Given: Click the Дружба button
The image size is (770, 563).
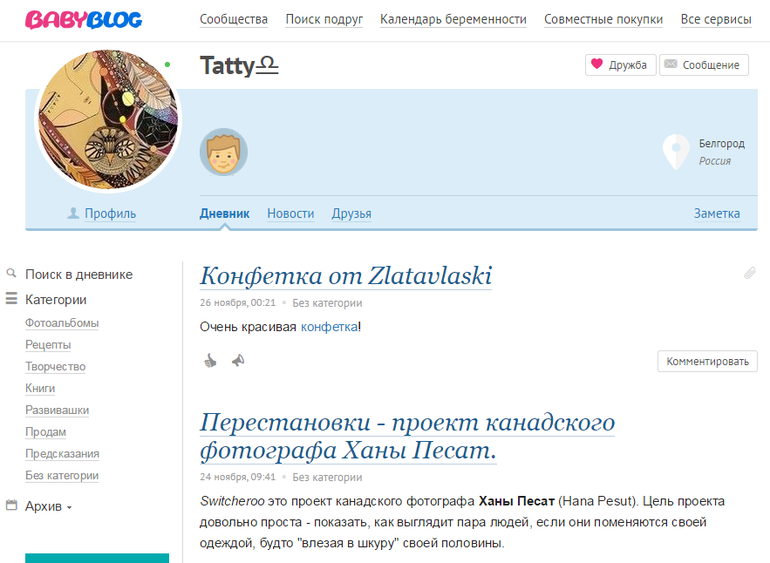Looking at the screenshot, I should (621, 65).
